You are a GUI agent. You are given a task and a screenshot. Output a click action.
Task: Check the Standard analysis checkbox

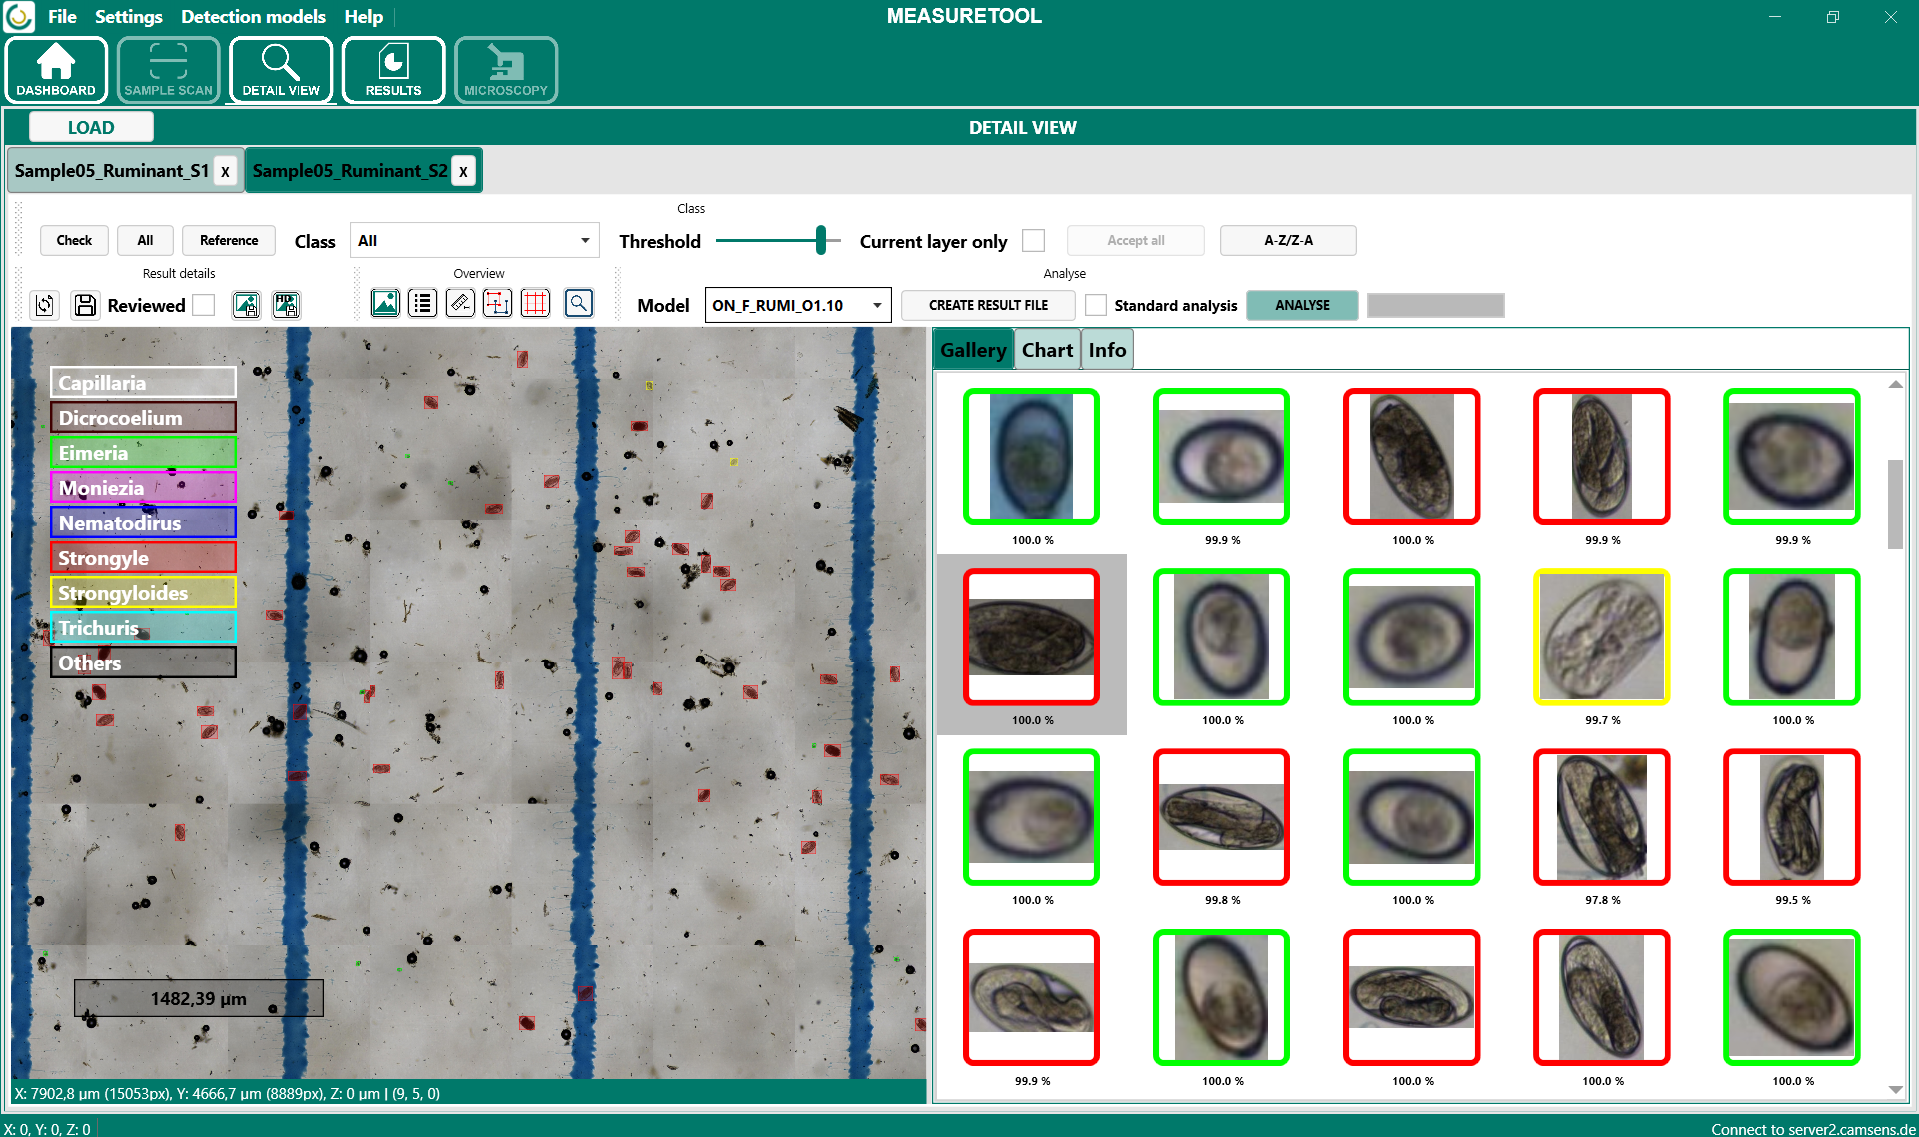pos(1096,305)
